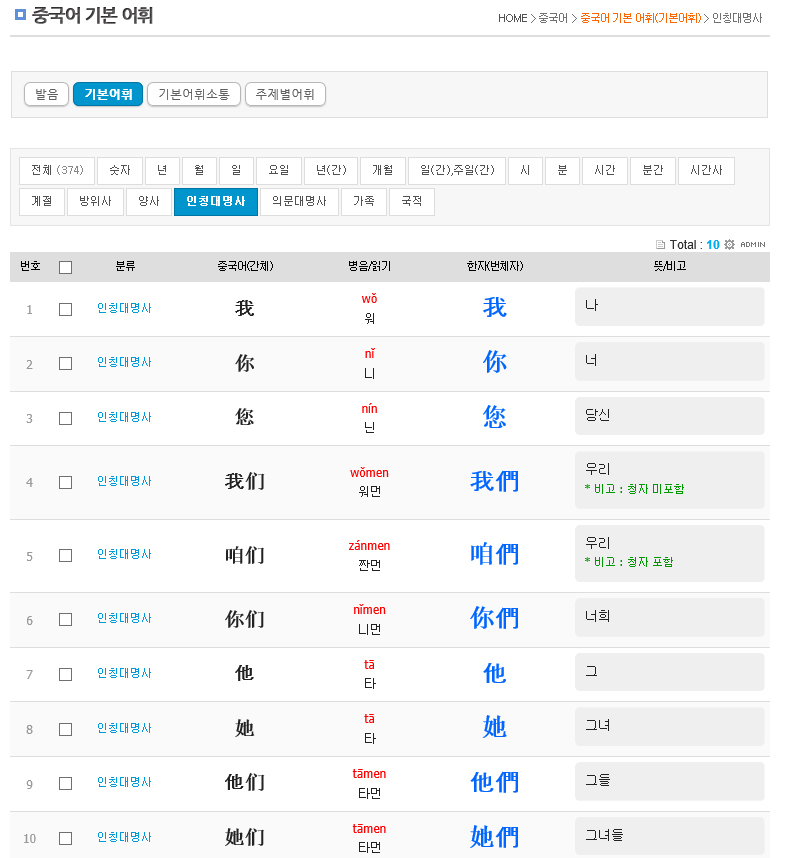
Task: Open the 발음 tab
Action: (x=46, y=95)
